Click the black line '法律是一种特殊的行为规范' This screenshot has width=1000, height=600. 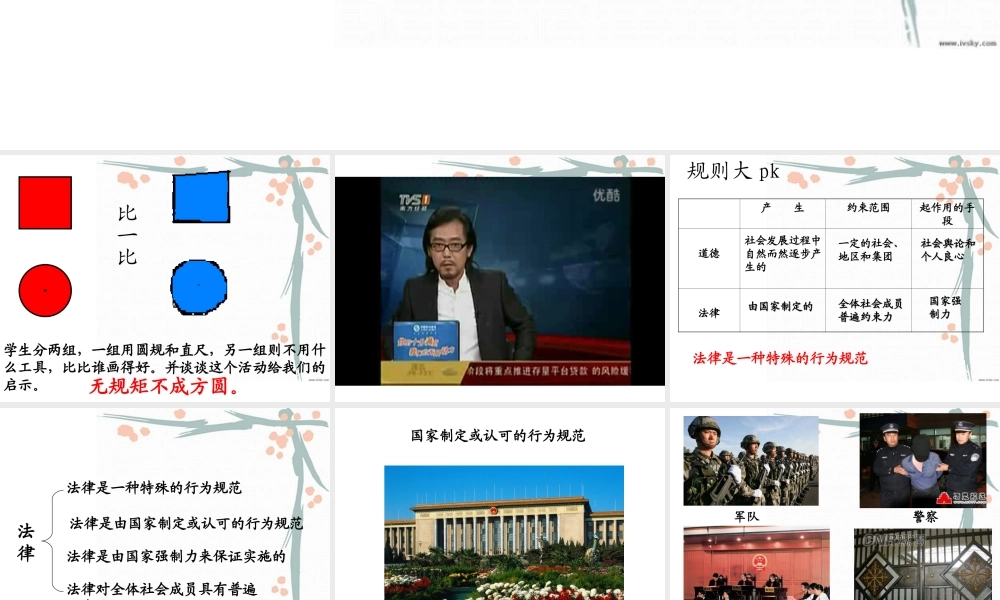[154, 488]
